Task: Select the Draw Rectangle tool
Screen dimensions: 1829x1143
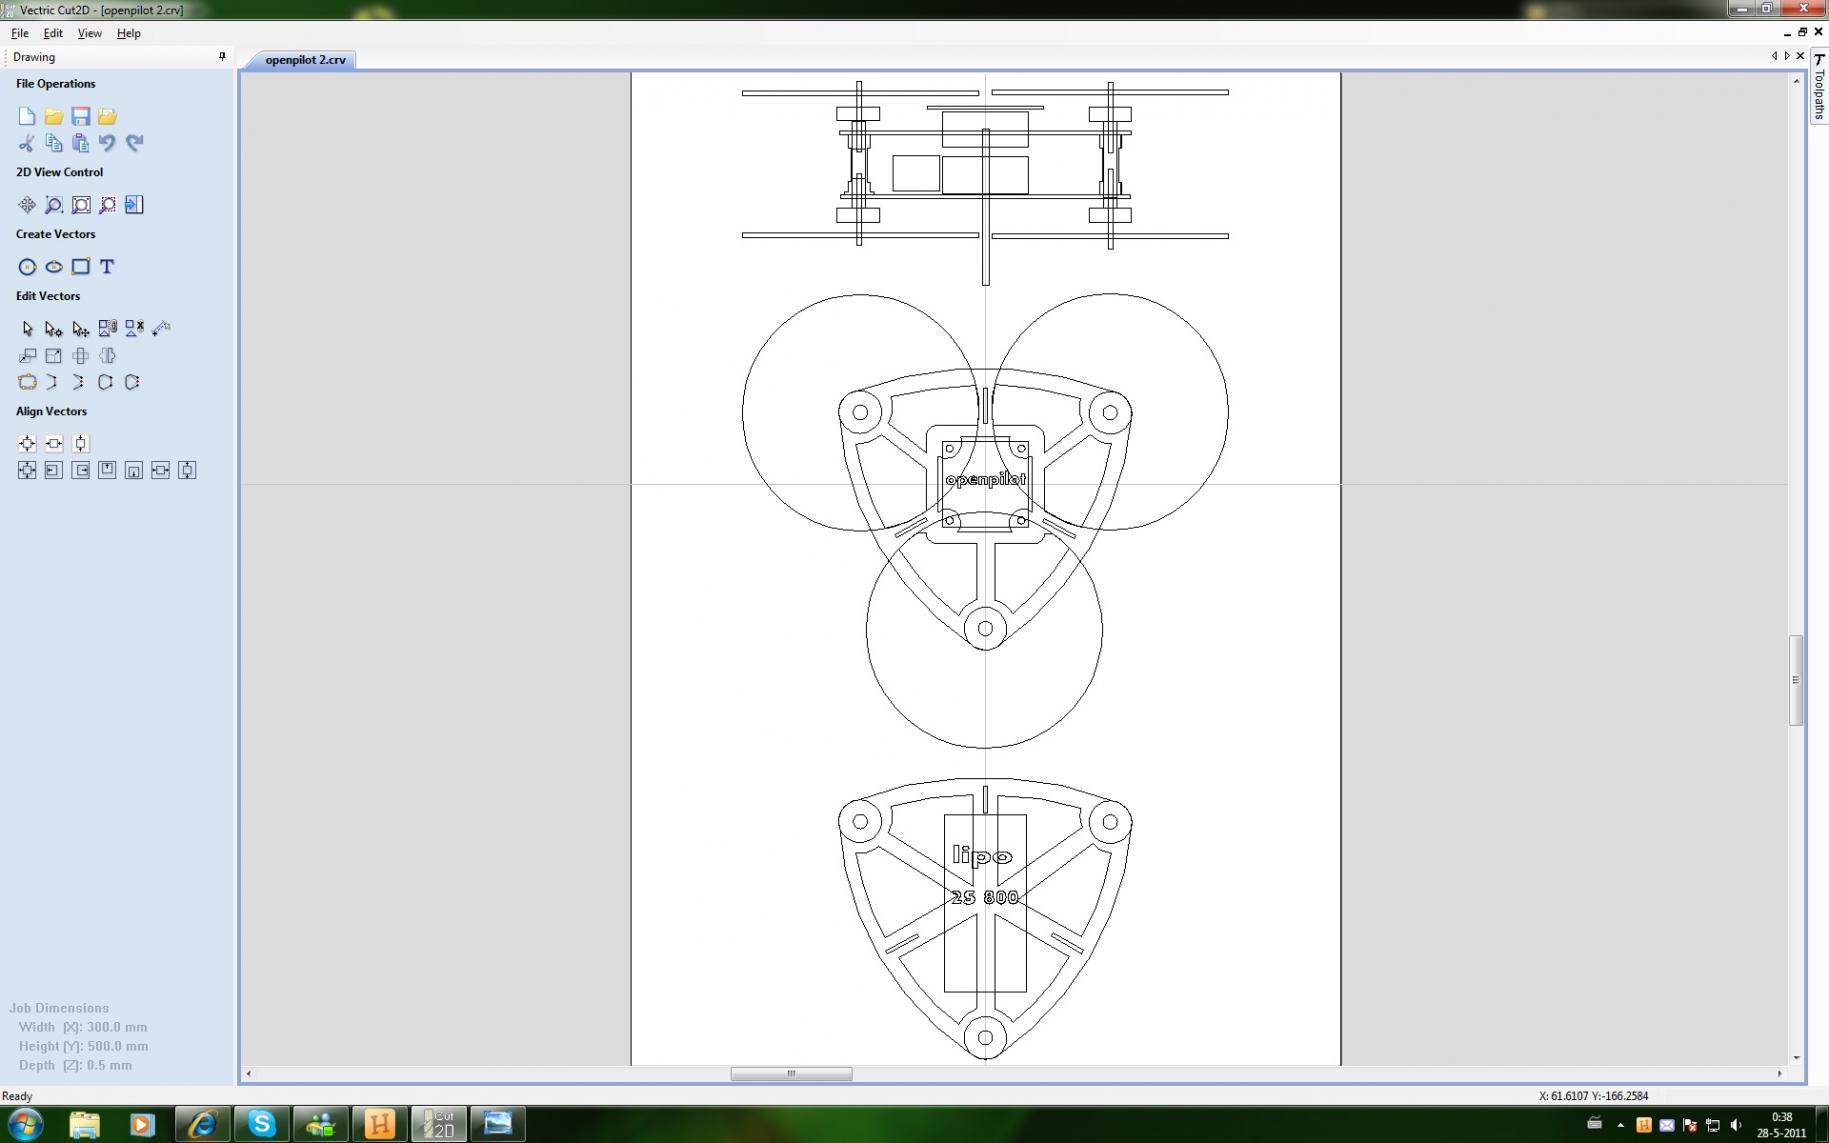Action: tap(81, 267)
